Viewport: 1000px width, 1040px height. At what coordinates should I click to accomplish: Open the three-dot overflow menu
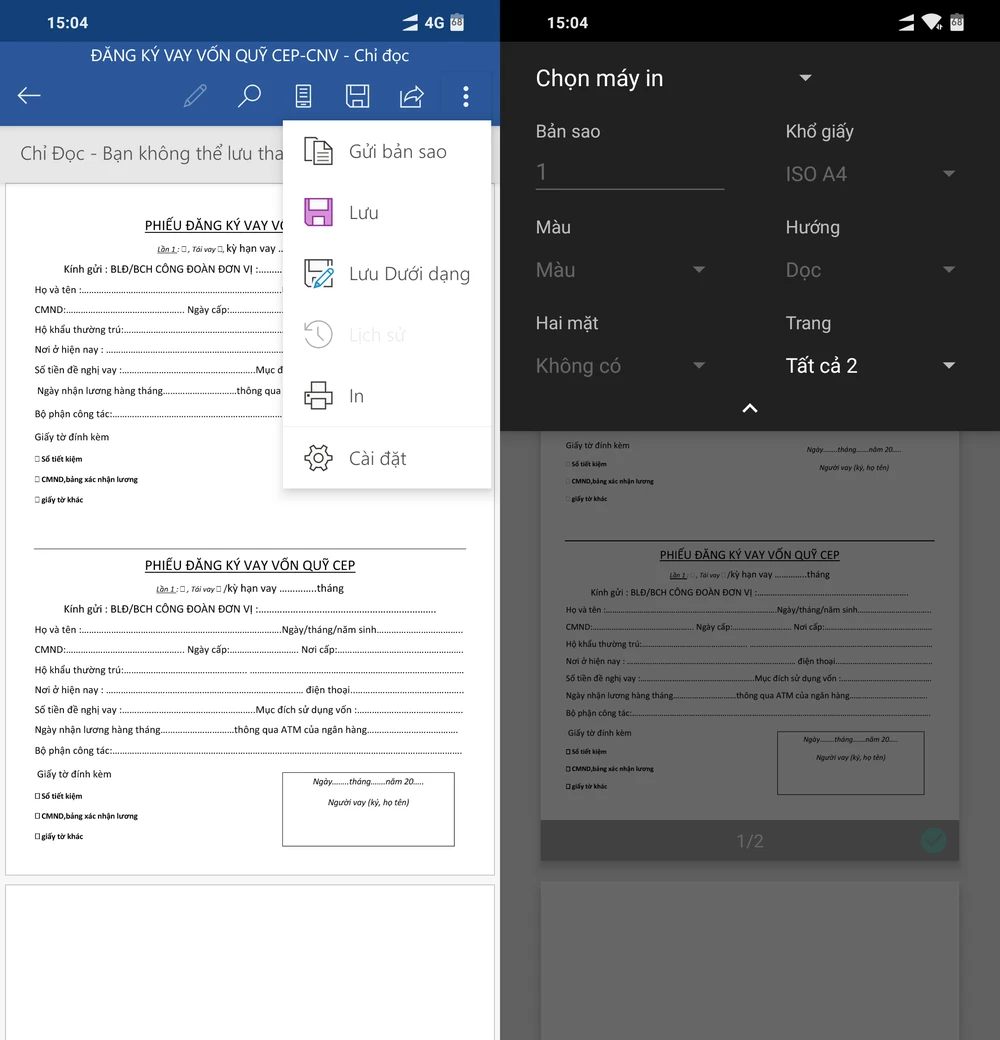pyautogui.click(x=465, y=96)
